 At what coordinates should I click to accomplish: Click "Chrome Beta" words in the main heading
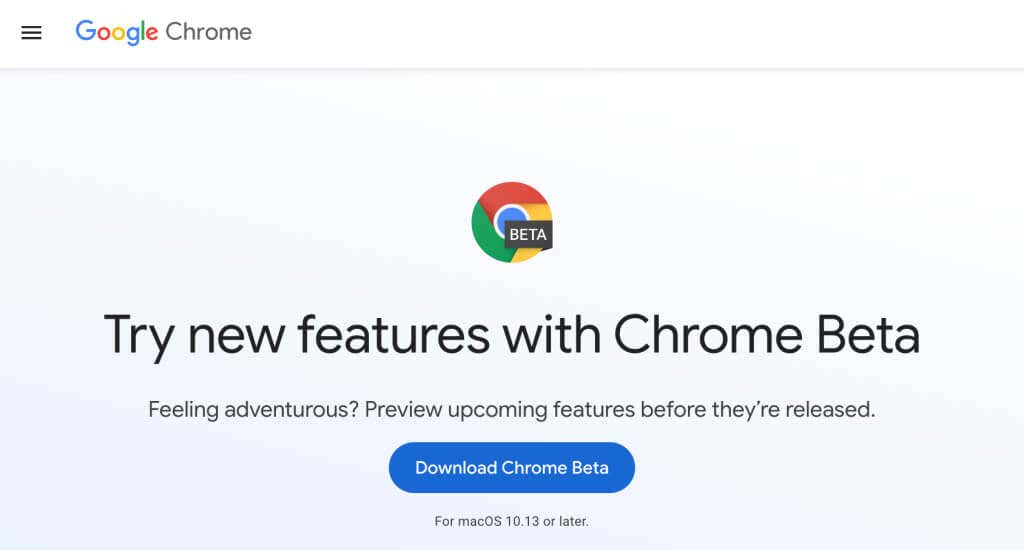tap(766, 335)
